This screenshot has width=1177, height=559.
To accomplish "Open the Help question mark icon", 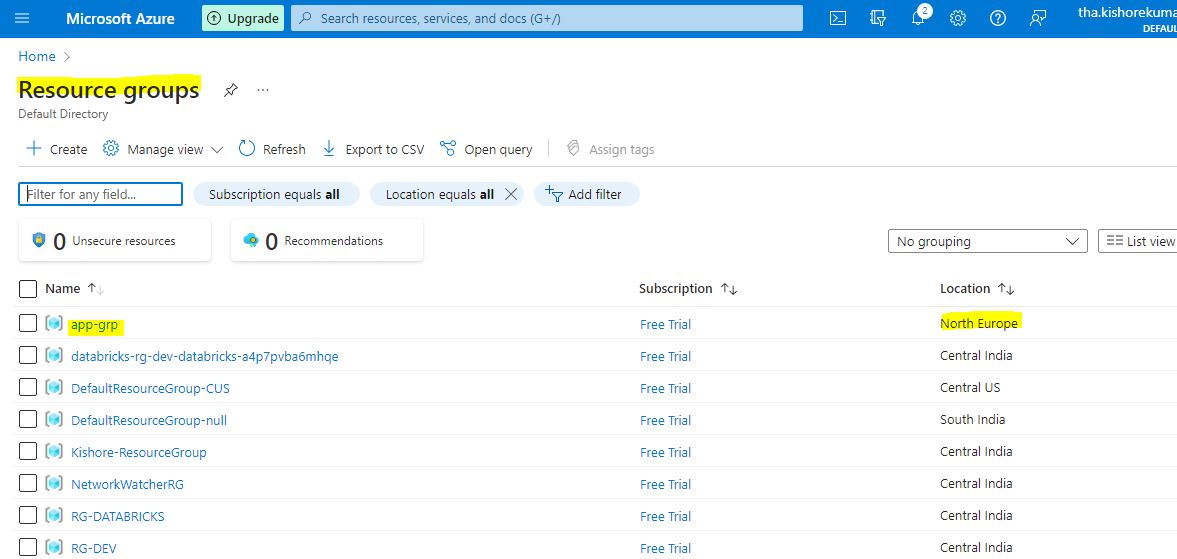I will 997,18.
